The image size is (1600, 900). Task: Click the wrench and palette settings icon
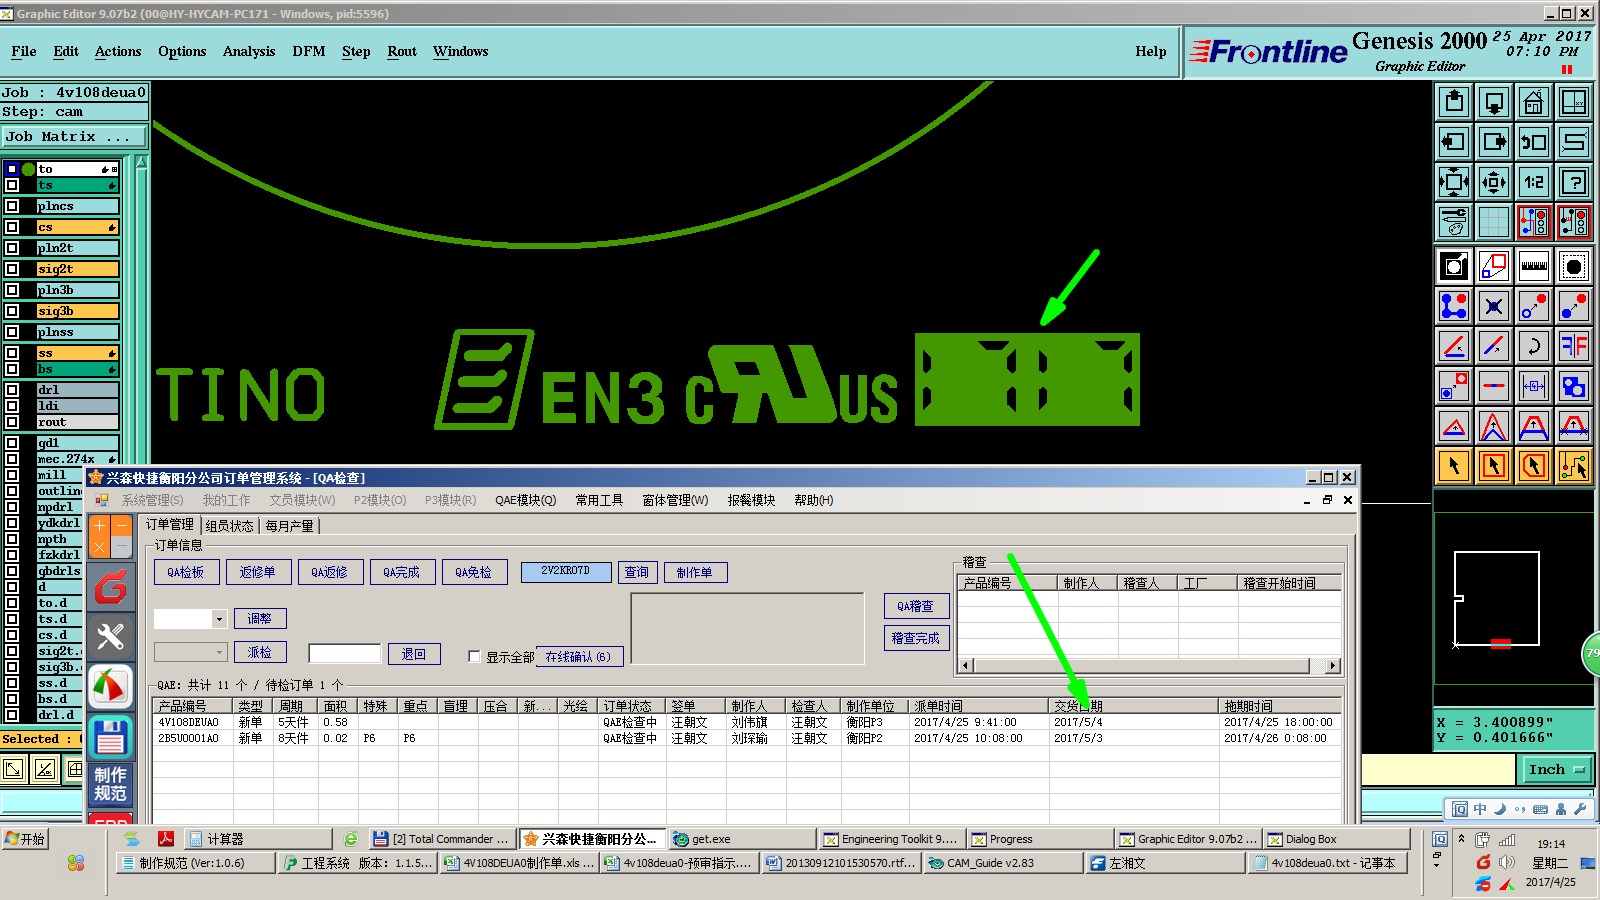click(1454, 222)
